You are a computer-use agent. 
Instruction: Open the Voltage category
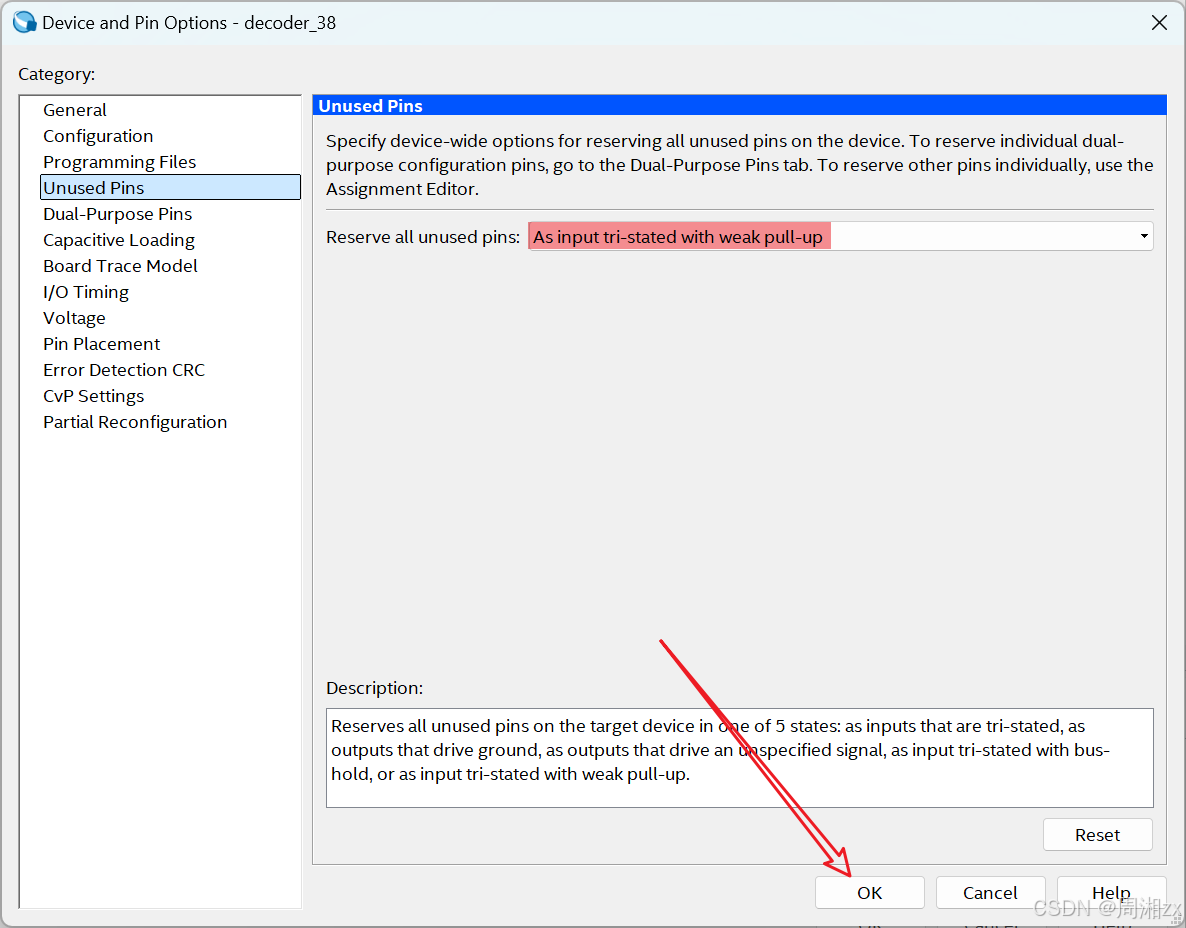[74, 318]
